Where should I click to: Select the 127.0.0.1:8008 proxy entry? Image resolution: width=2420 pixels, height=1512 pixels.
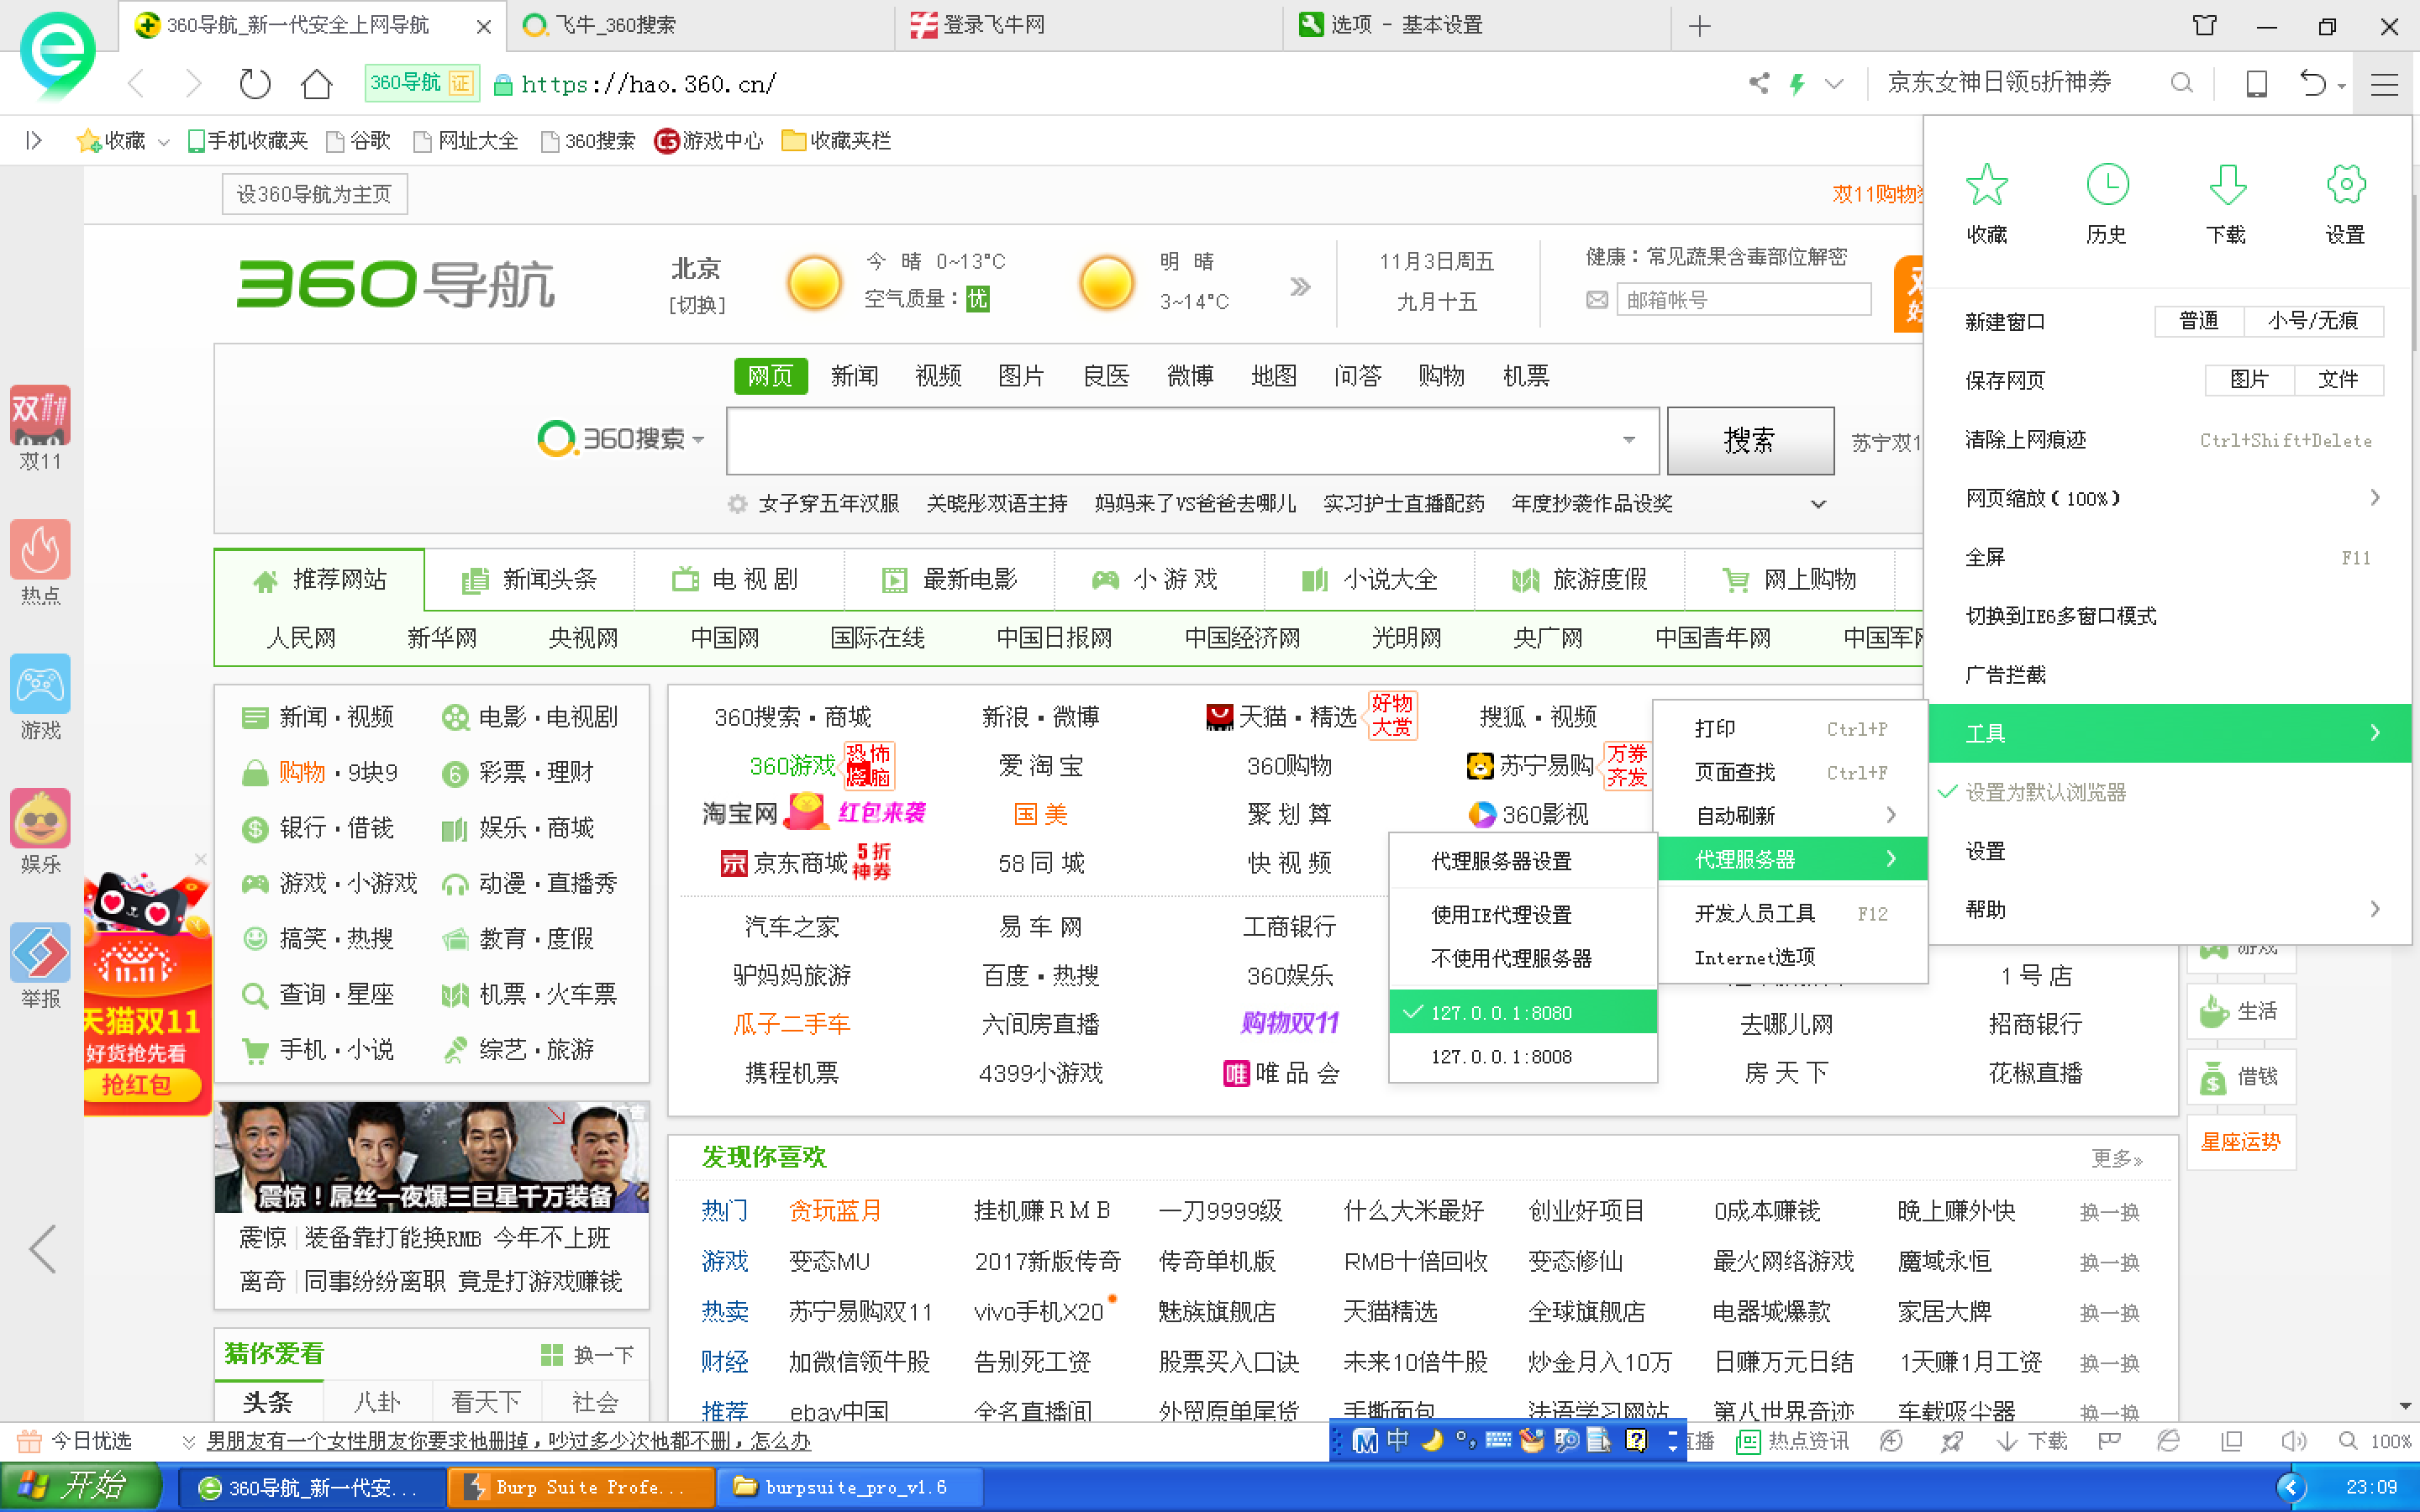[x=1523, y=1056]
